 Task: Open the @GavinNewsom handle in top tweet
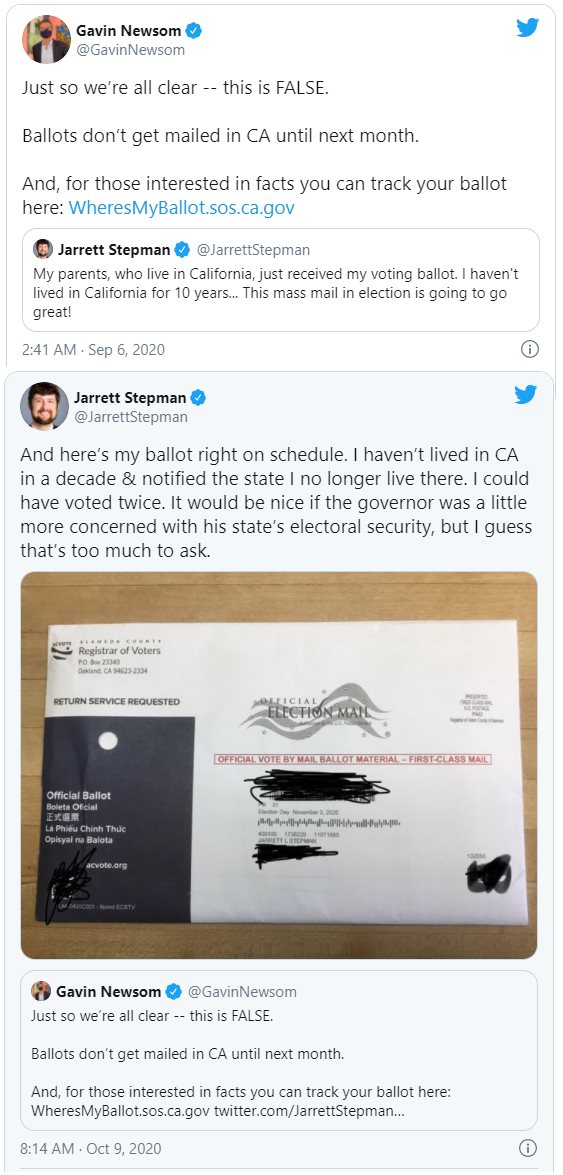click(130, 50)
